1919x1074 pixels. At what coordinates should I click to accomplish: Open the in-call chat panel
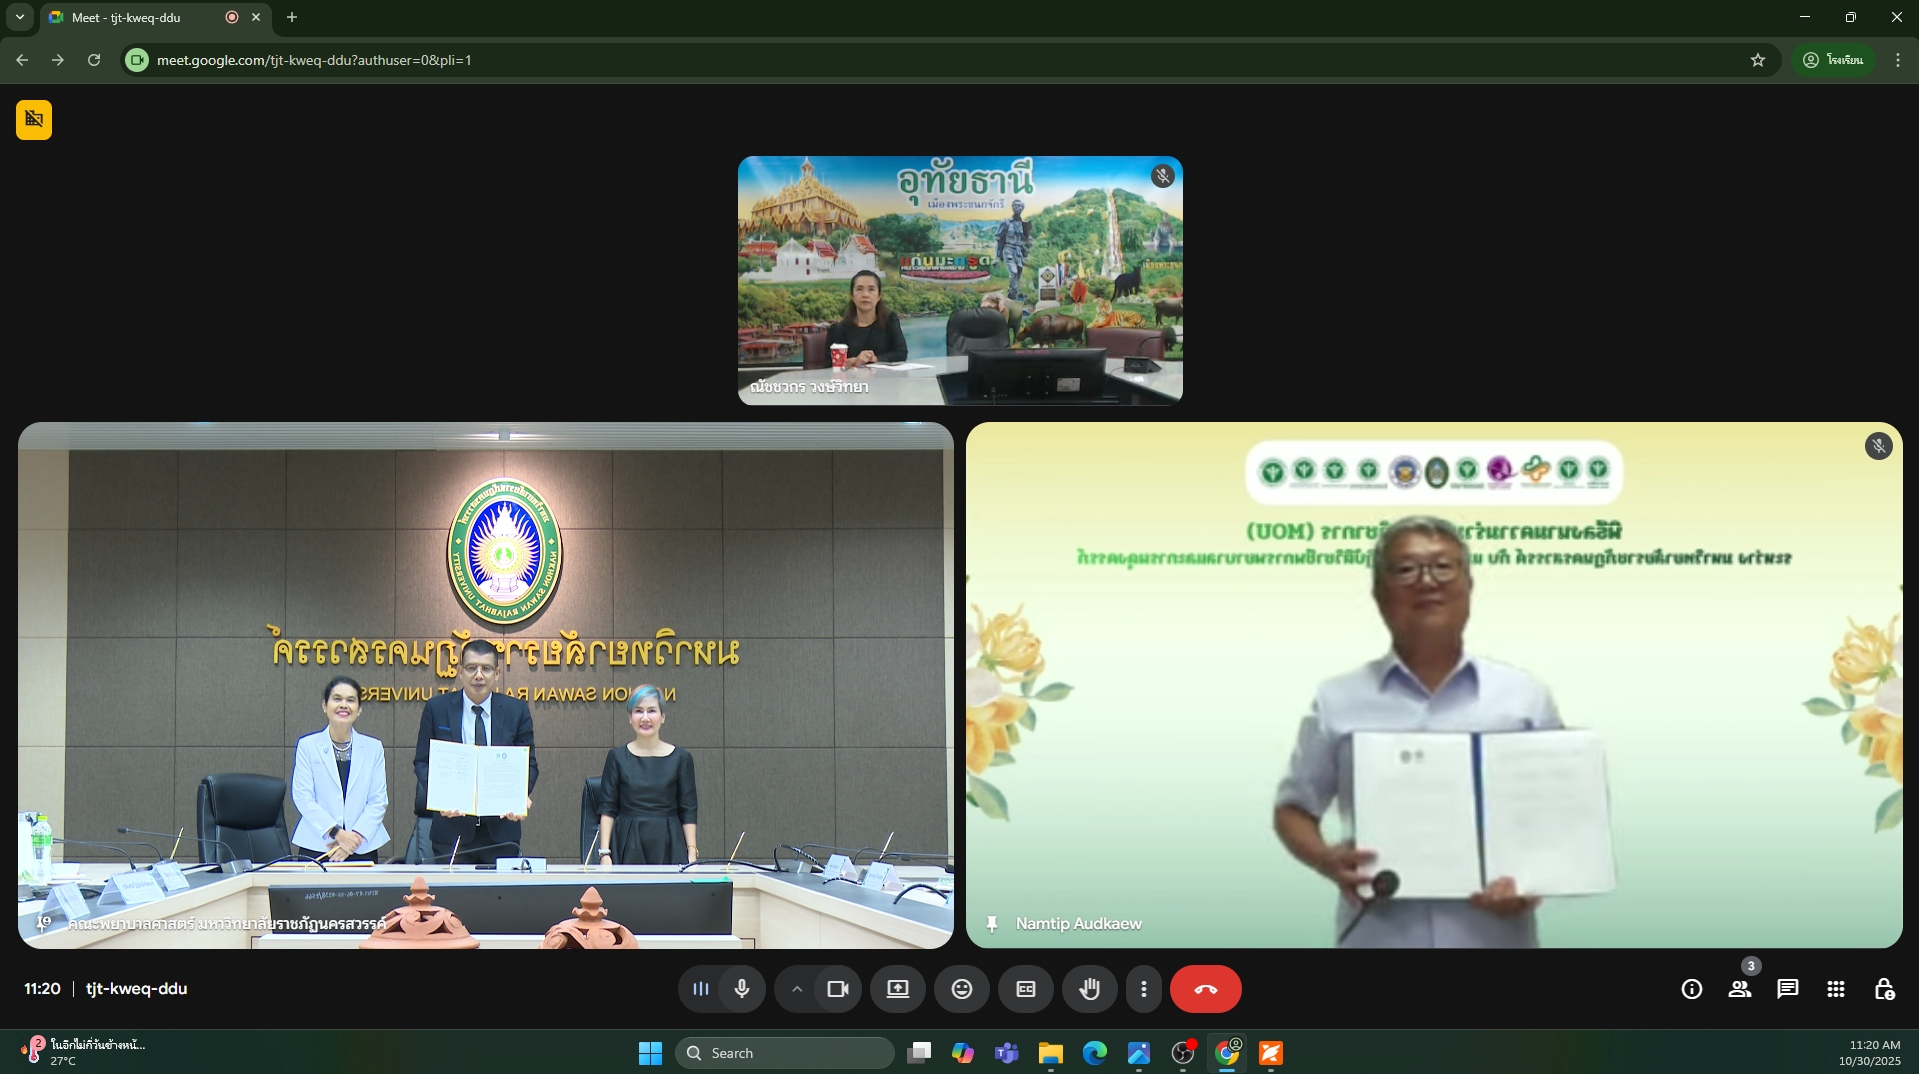(x=1787, y=989)
